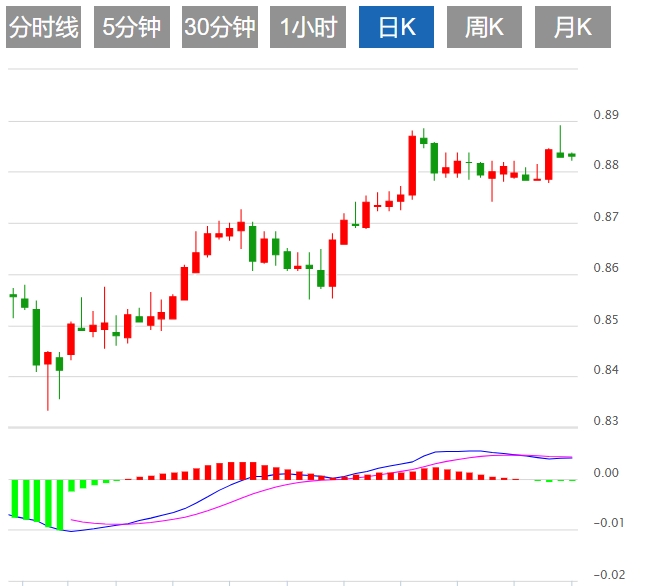Viewport: 646px width, 586px height.
Task: Select the 5分钟 interval tab
Action: [x=132, y=27]
